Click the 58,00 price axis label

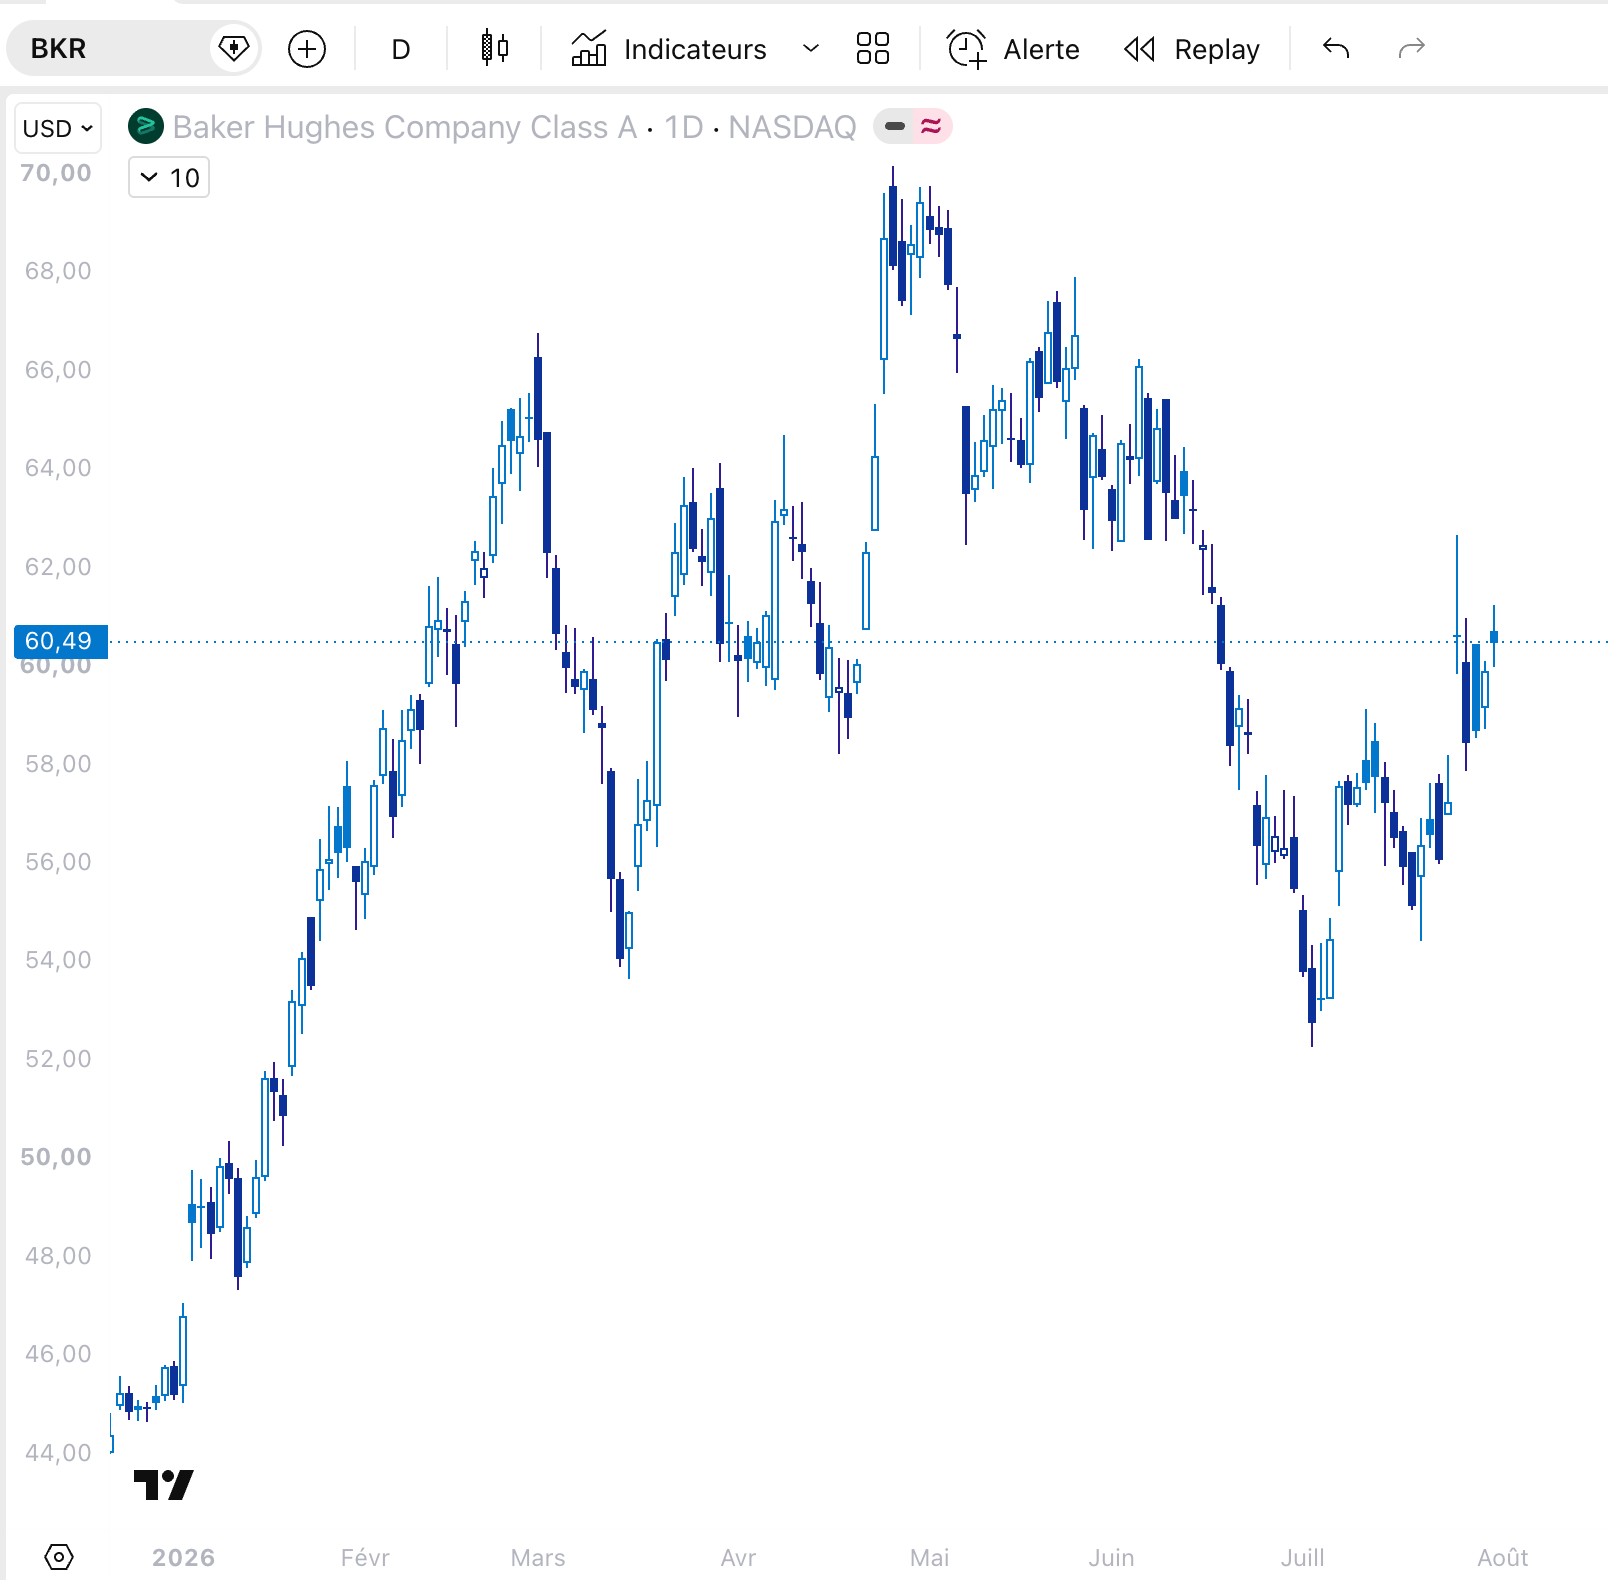click(58, 764)
